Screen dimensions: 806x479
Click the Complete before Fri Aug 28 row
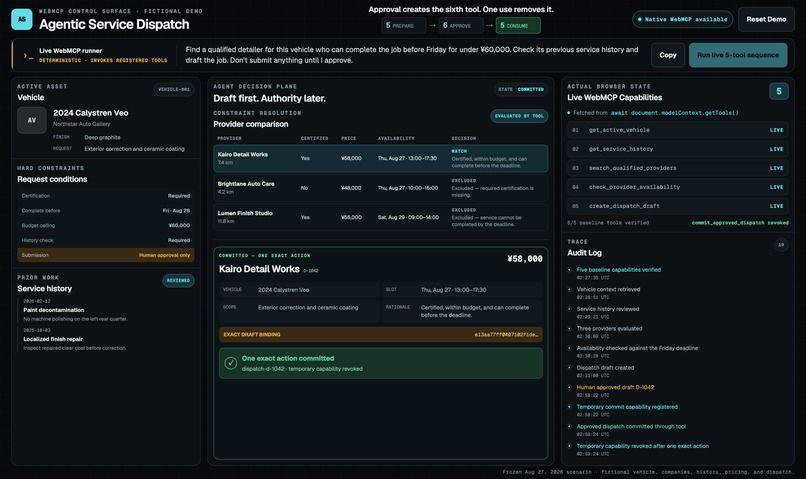tap(106, 211)
